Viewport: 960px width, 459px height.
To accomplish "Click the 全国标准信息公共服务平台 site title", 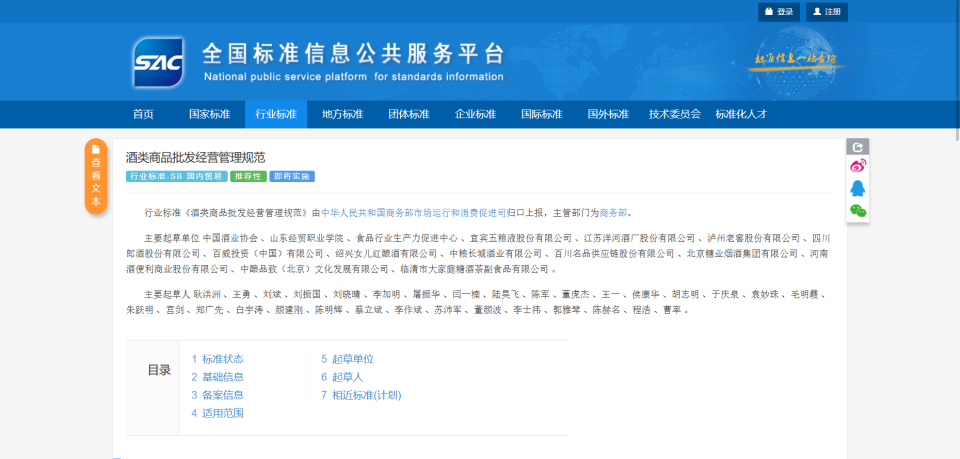I will [353, 55].
